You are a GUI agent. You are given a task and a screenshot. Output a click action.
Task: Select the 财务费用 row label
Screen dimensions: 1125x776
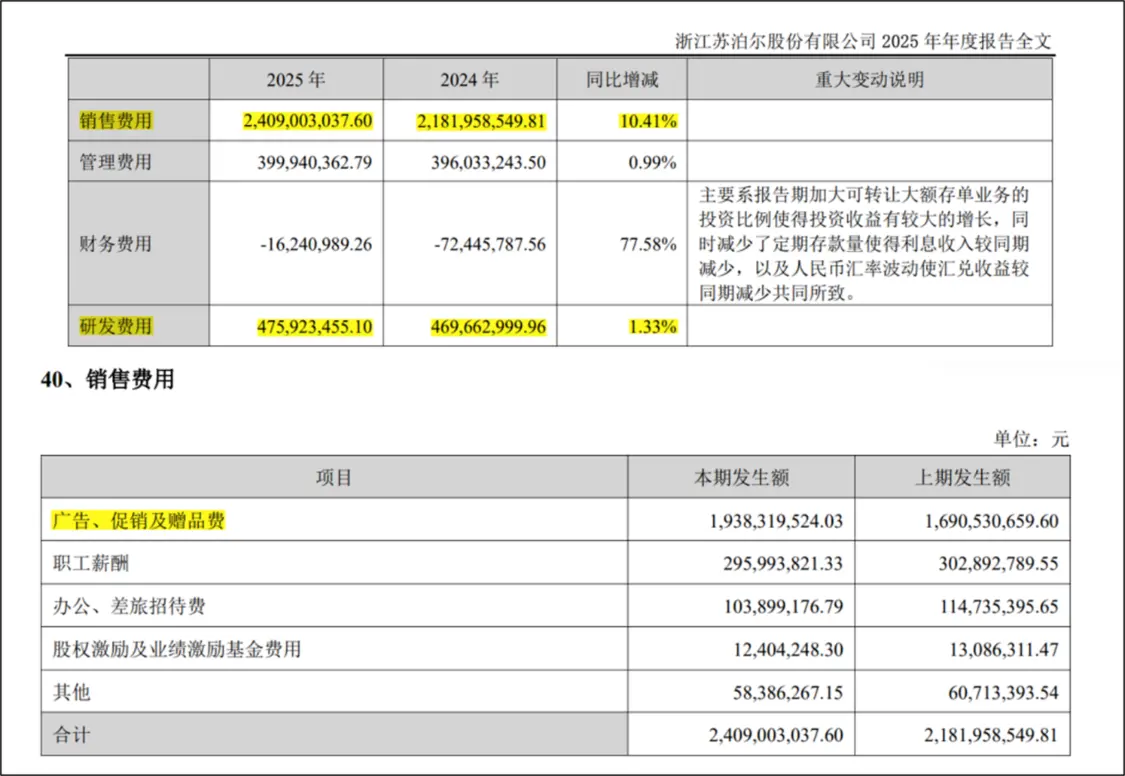coord(116,244)
